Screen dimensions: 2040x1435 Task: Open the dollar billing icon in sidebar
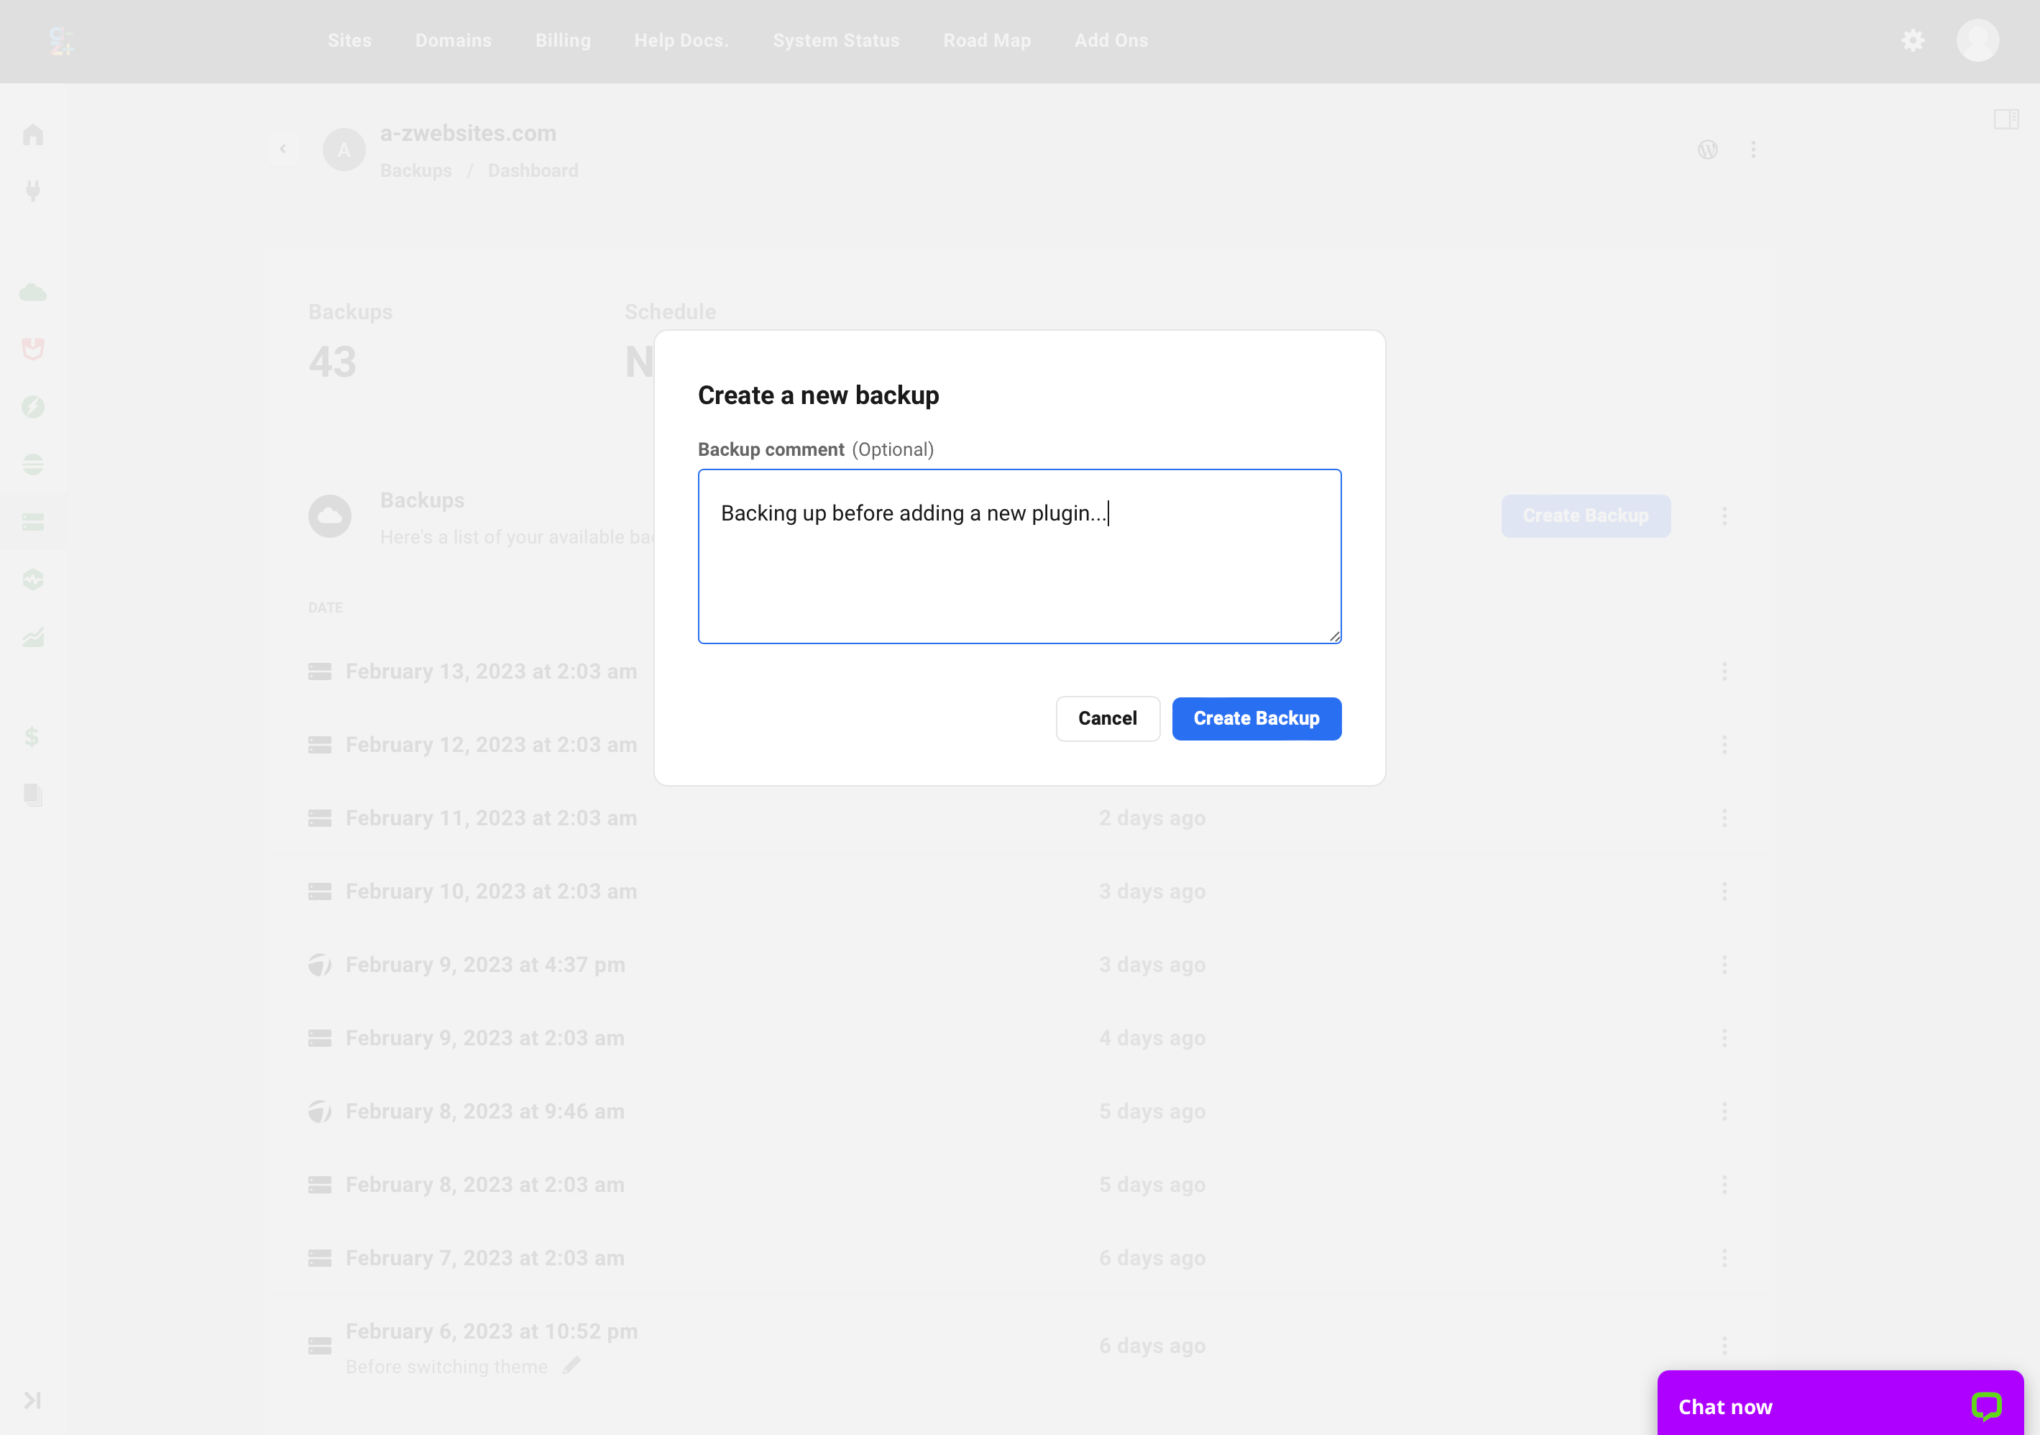point(32,737)
